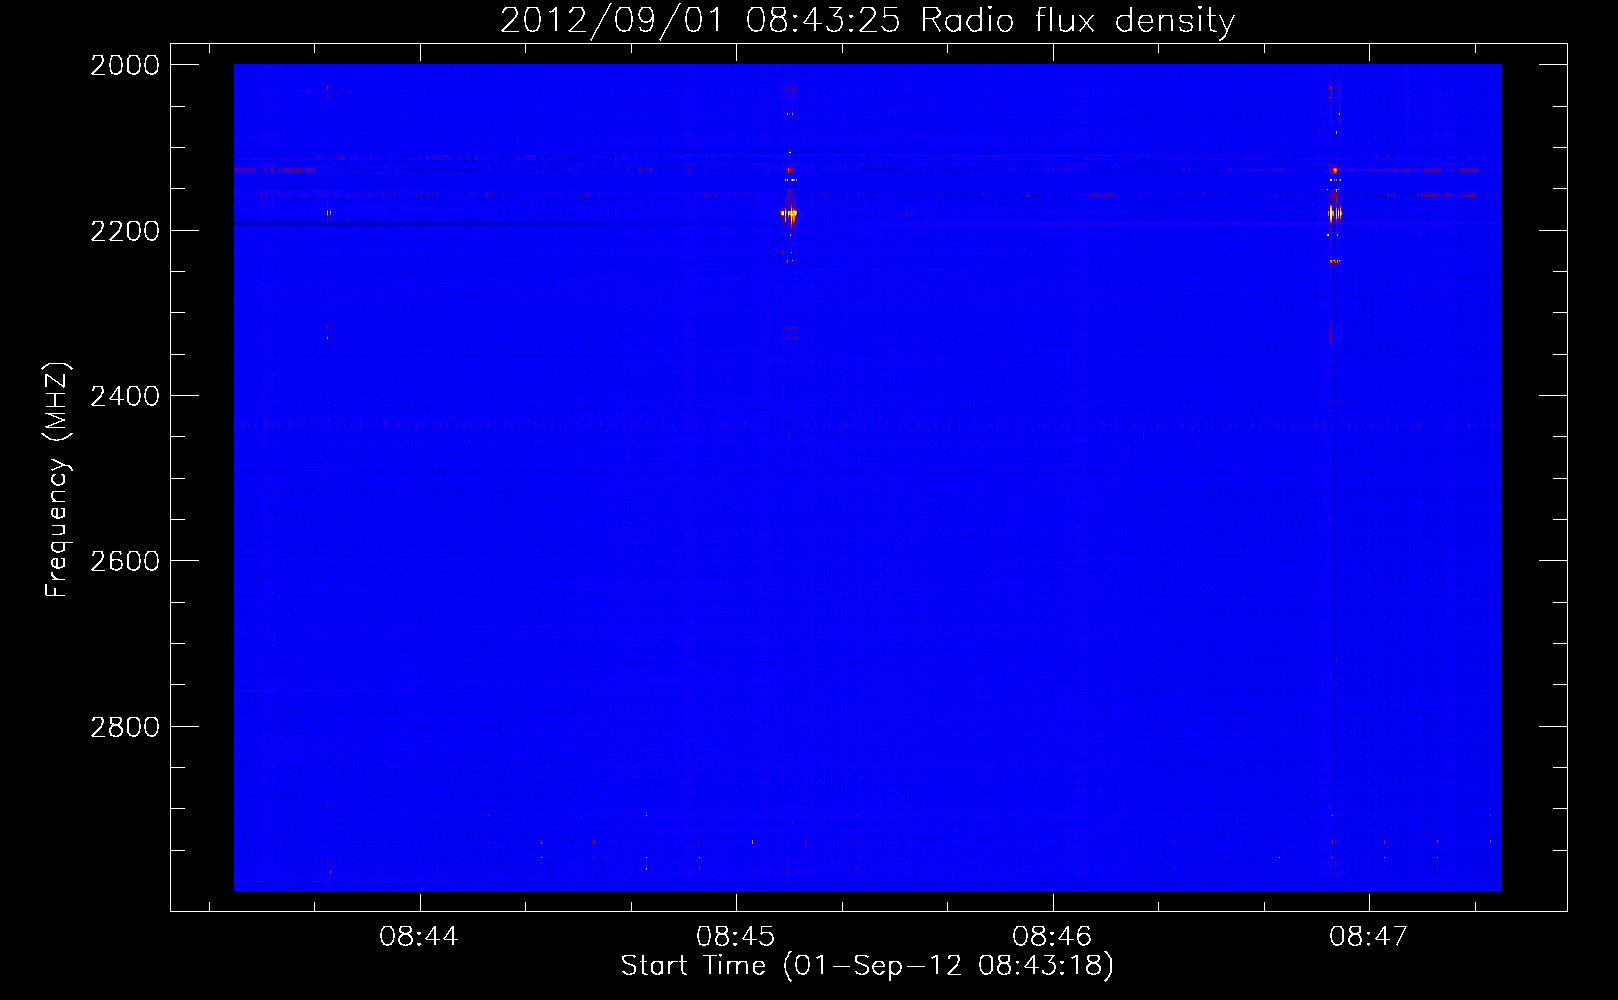The height and width of the screenshot is (1000, 1618).
Task: Click the 08:46 time tick label
Action: [1052, 937]
